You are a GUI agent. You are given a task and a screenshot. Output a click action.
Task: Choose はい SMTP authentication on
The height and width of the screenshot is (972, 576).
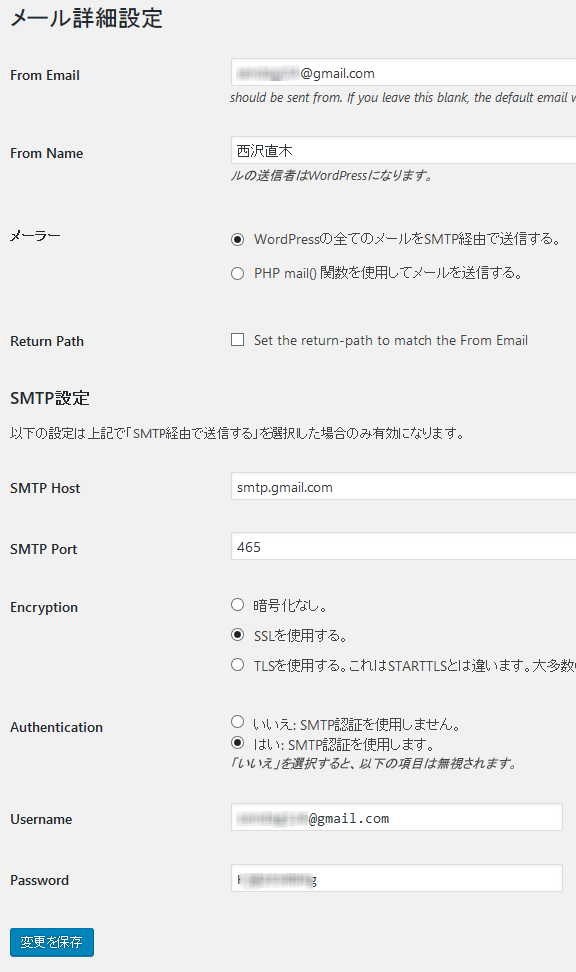pyautogui.click(x=237, y=742)
